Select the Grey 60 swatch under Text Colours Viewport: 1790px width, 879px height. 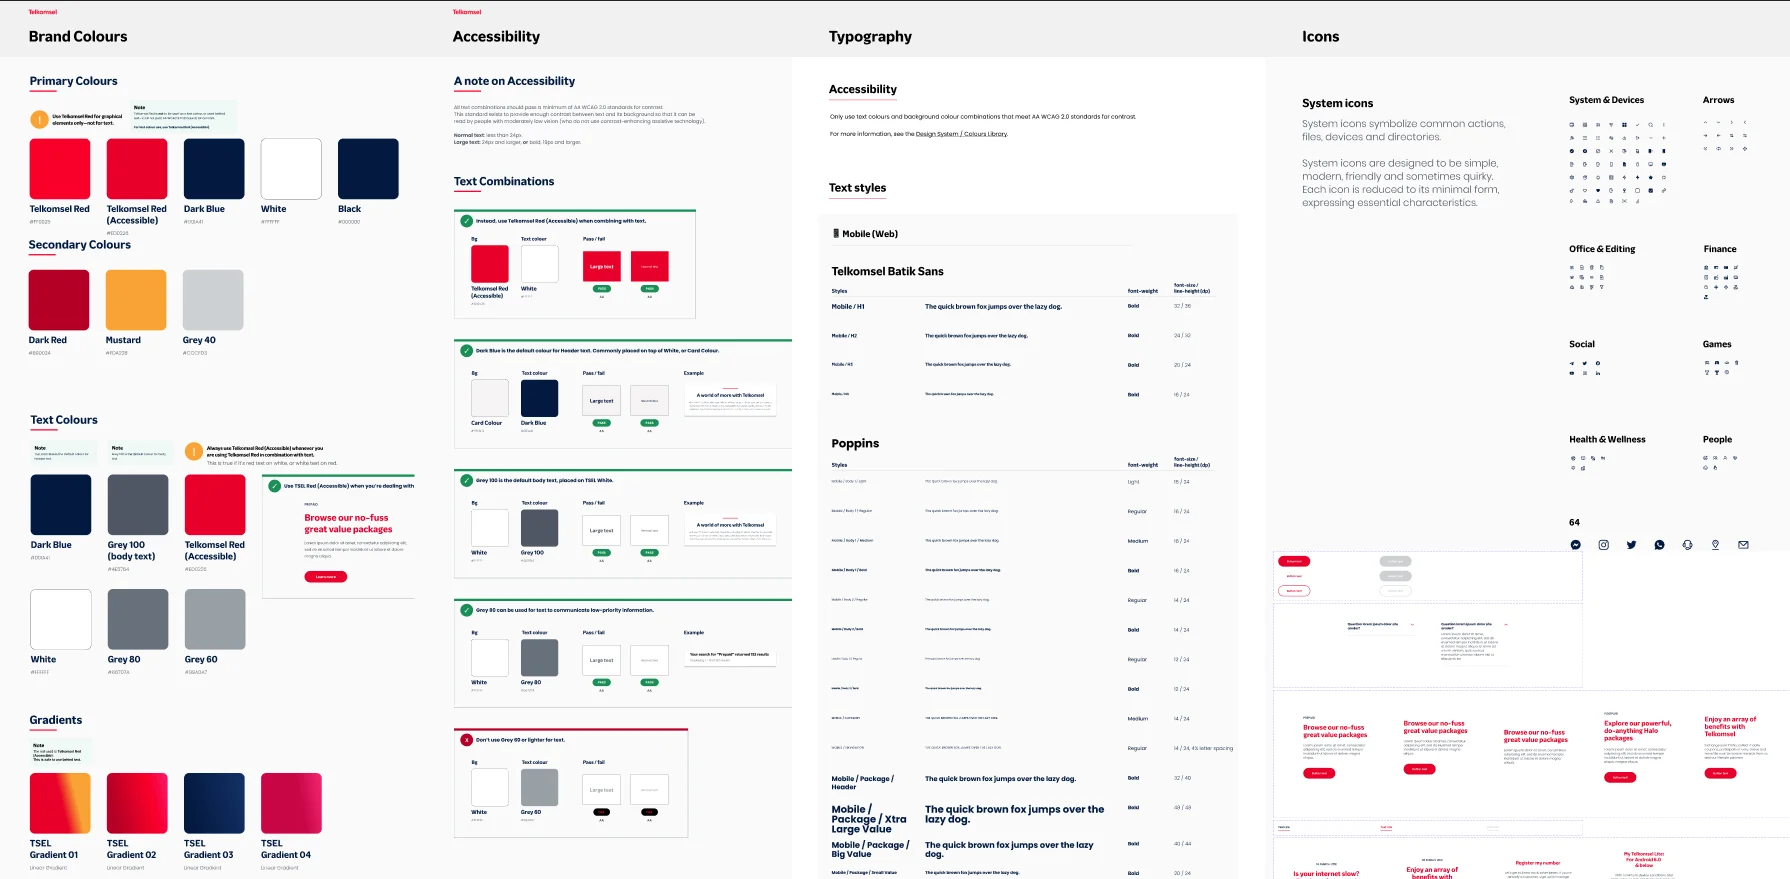point(215,619)
